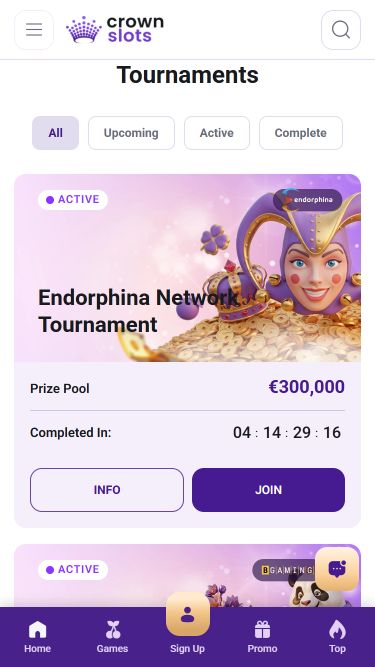Image resolution: width=375 pixels, height=667 pixels.
Task: Show only Active tournaments
Action: [217, 133]
